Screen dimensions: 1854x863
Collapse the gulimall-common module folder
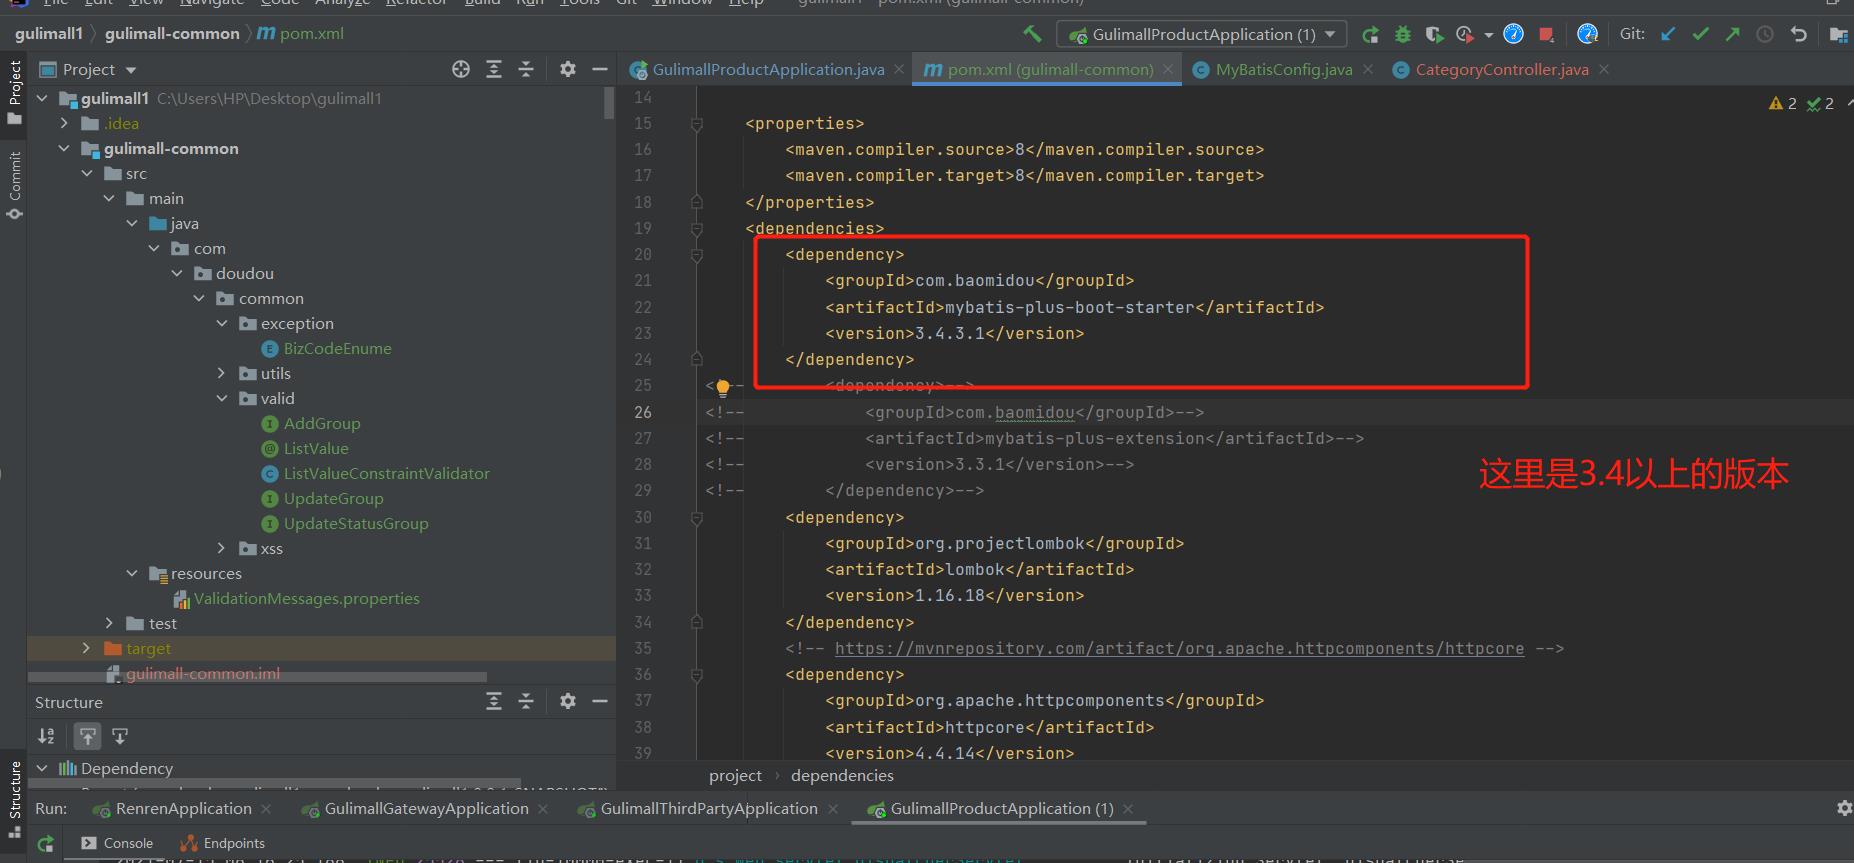tap(65, 148)
